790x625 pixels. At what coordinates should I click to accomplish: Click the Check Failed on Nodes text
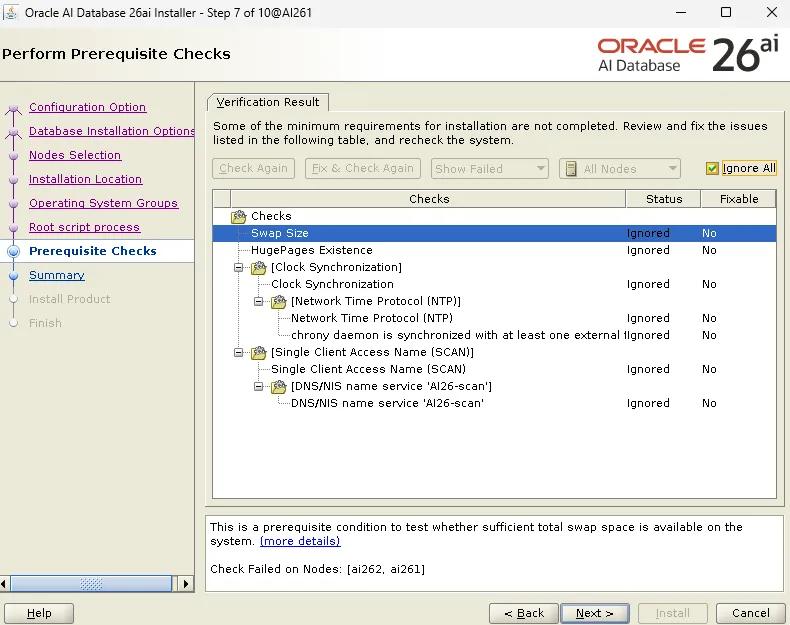coord(317,569)
